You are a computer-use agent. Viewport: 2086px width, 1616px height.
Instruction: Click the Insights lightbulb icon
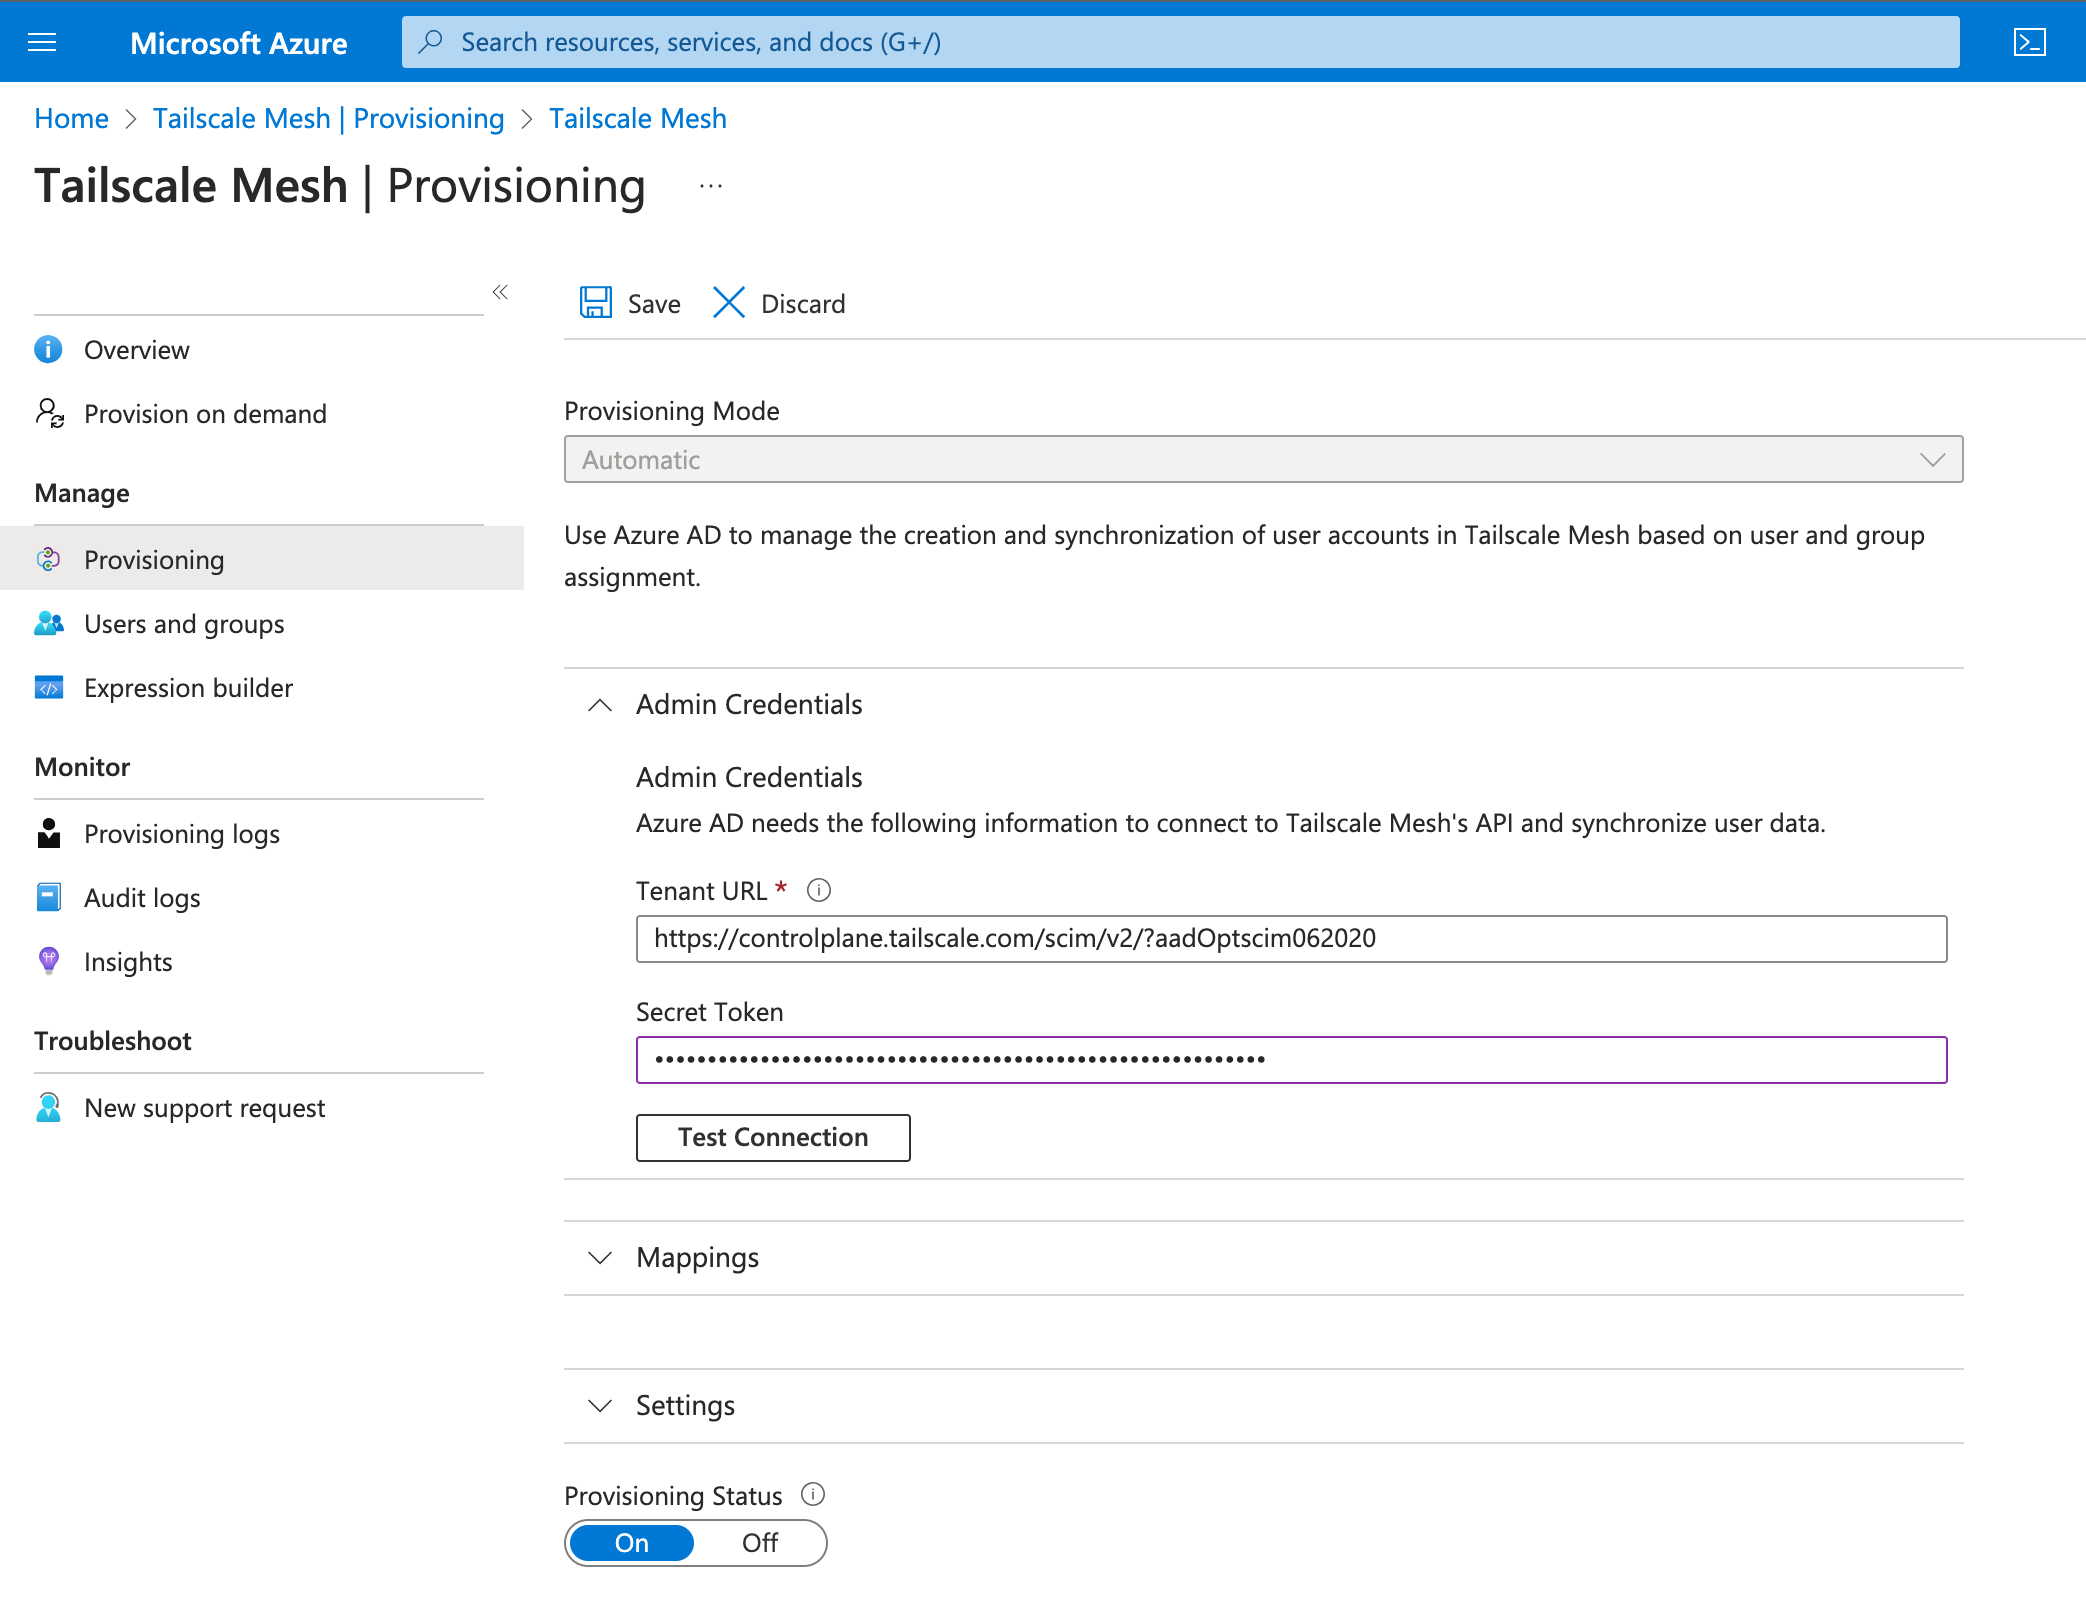[x=49, y=961]
